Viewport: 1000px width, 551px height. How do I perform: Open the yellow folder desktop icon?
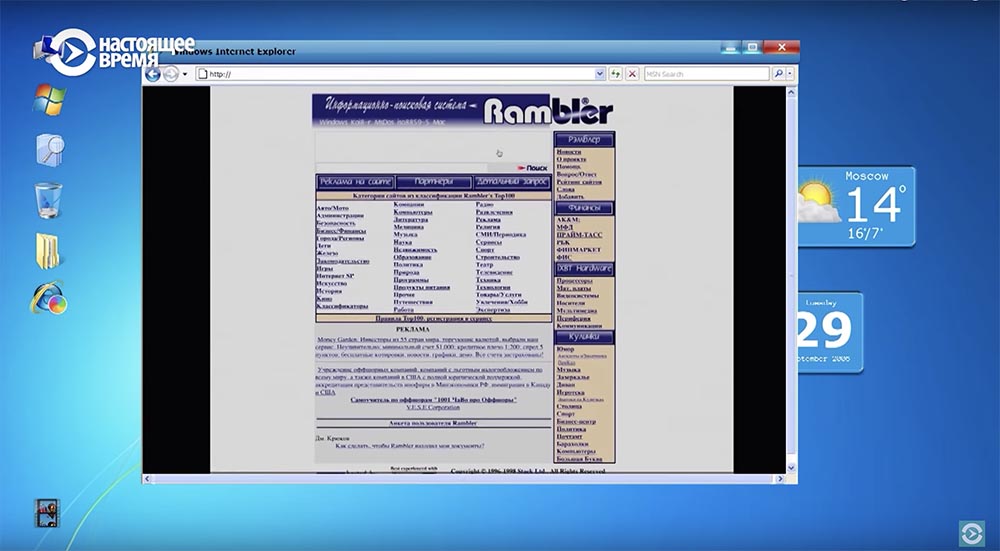(x=48, y=251)
